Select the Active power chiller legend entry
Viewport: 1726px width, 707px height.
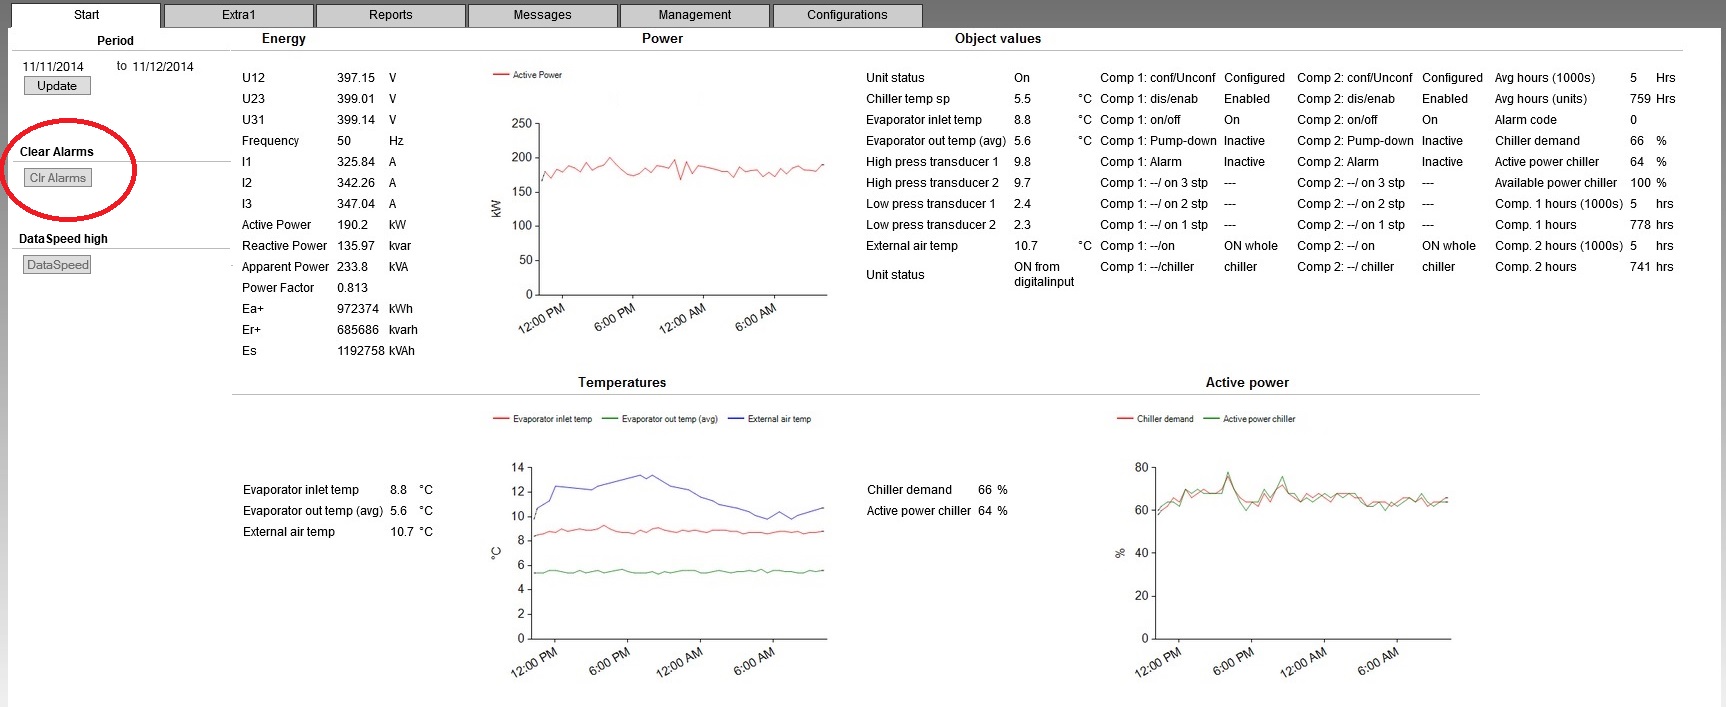point(1258,419)
